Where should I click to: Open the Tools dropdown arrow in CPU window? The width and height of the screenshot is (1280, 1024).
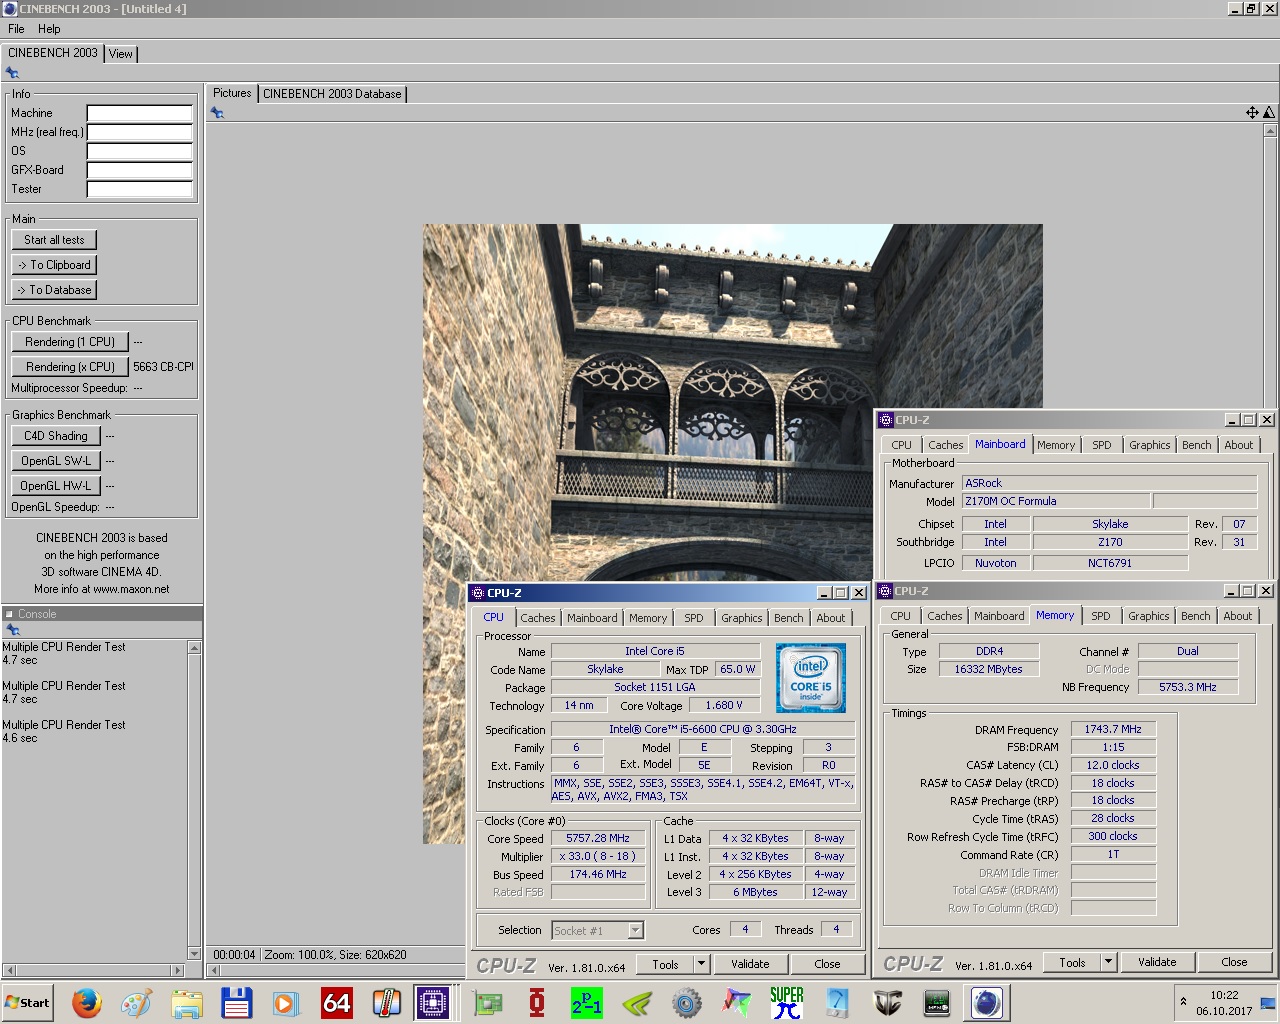702,964
